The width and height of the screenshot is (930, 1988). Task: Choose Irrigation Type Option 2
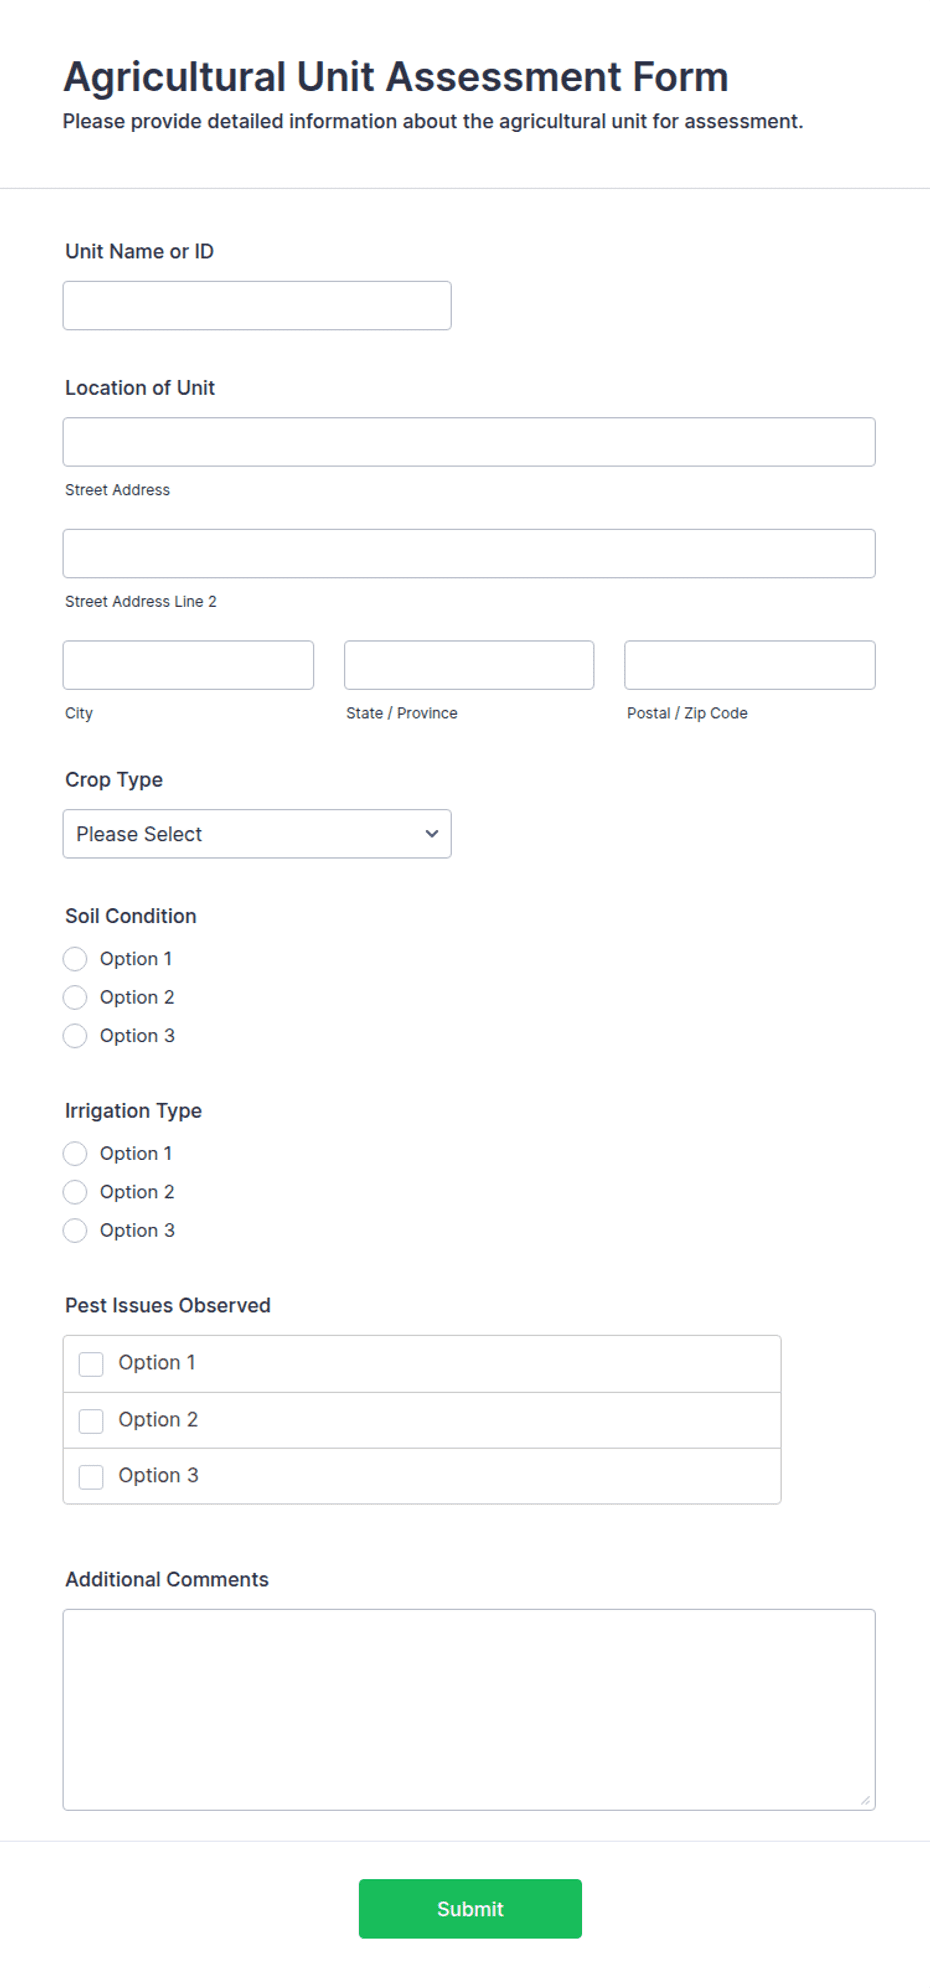75,1192
